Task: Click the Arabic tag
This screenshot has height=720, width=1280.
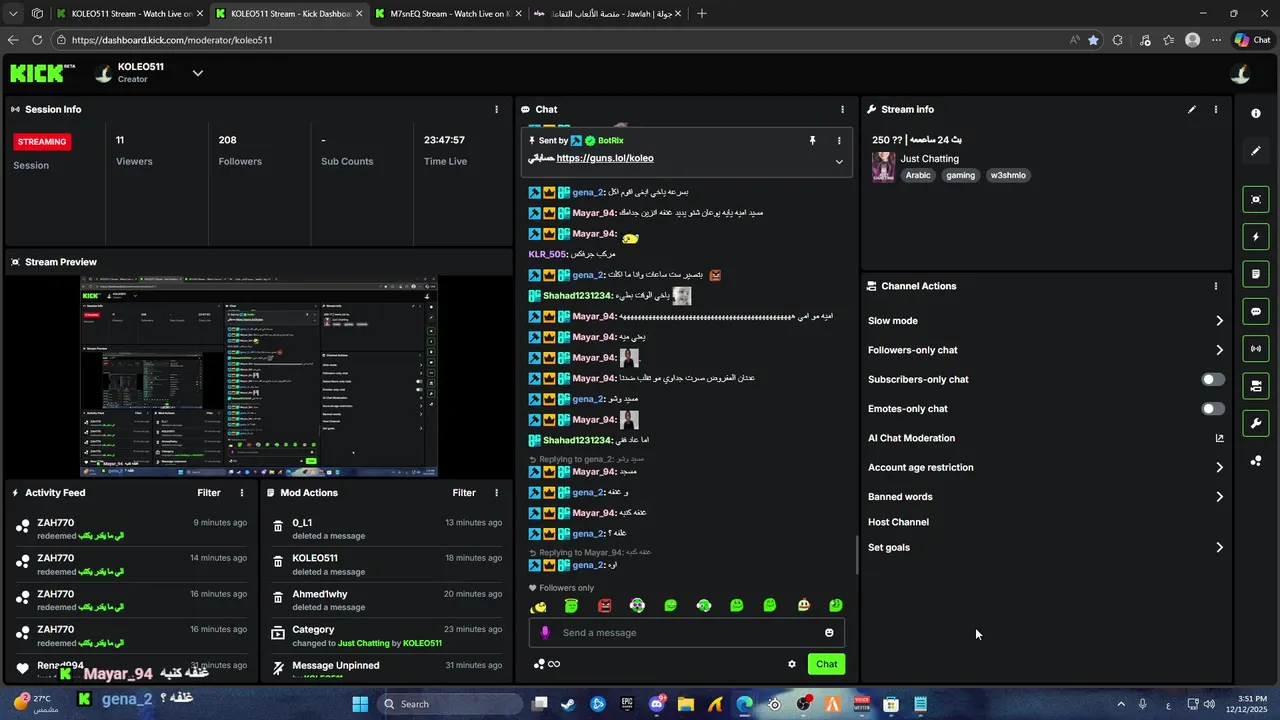Action: pos(918,175)
